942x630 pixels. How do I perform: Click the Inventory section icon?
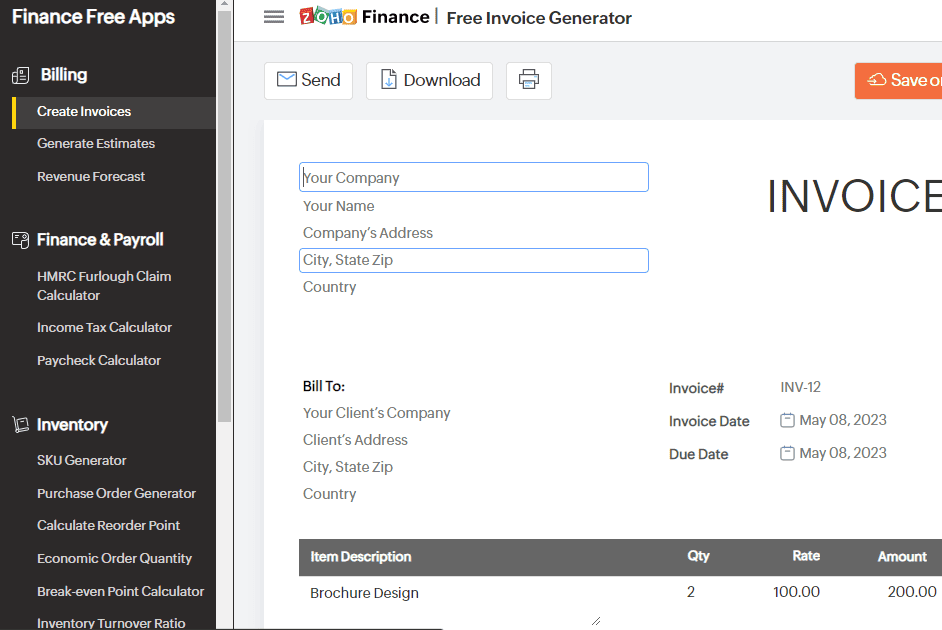point(20,425)
